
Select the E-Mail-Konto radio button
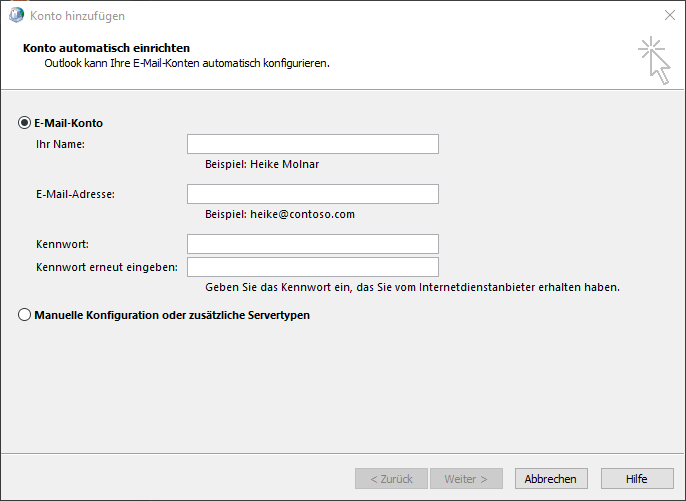(x=25, y=123)
